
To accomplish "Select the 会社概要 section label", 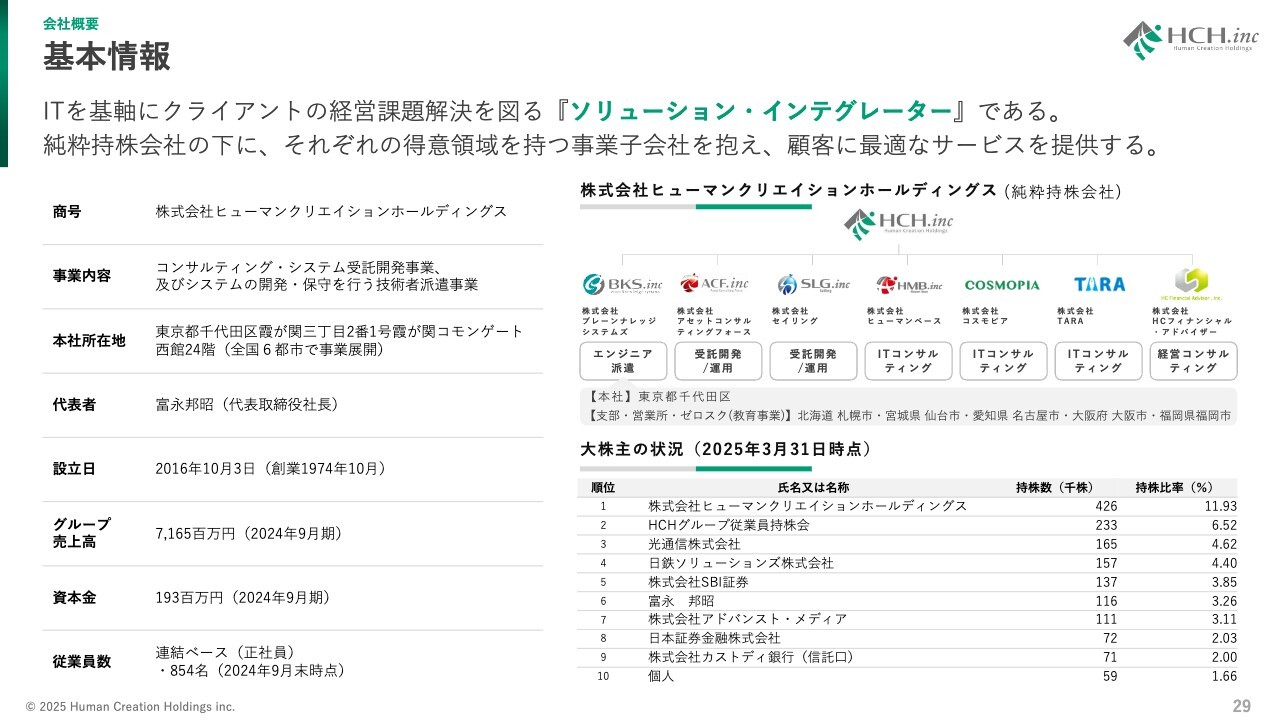I will pos(70,24).
